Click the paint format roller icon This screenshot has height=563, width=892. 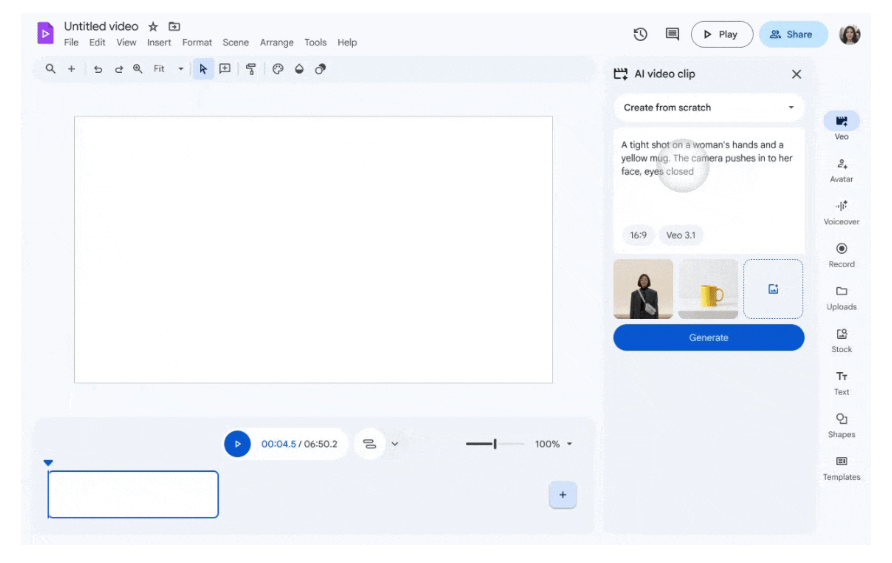coord(251,69)
